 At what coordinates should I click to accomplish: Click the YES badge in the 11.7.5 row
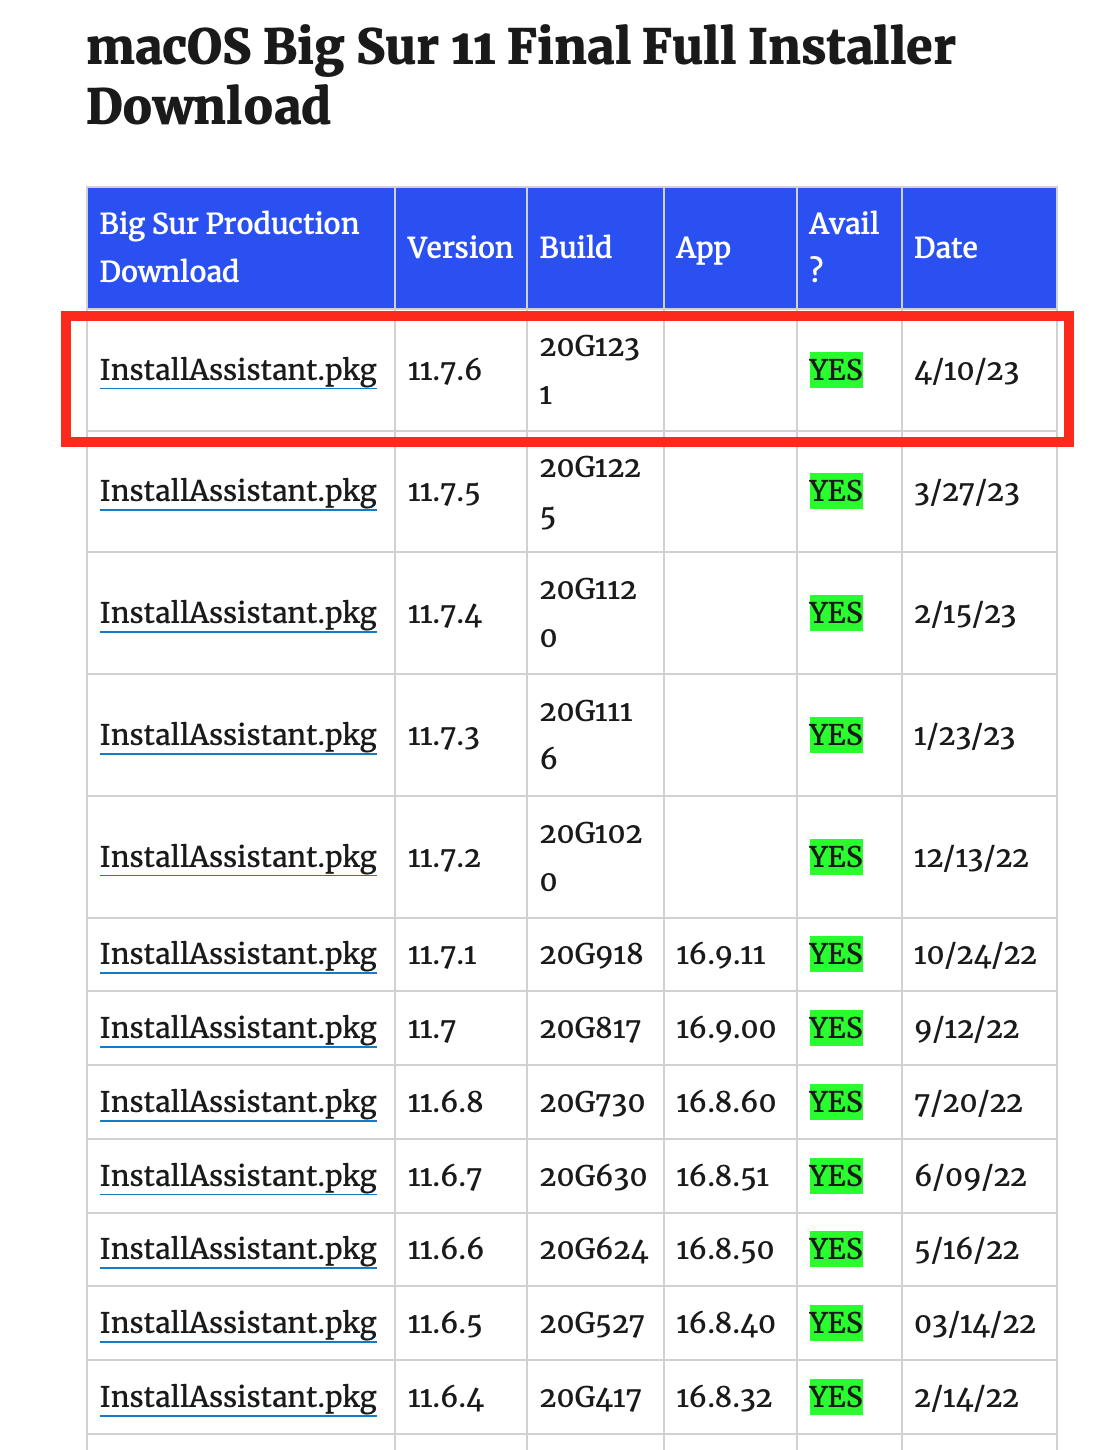836,493
